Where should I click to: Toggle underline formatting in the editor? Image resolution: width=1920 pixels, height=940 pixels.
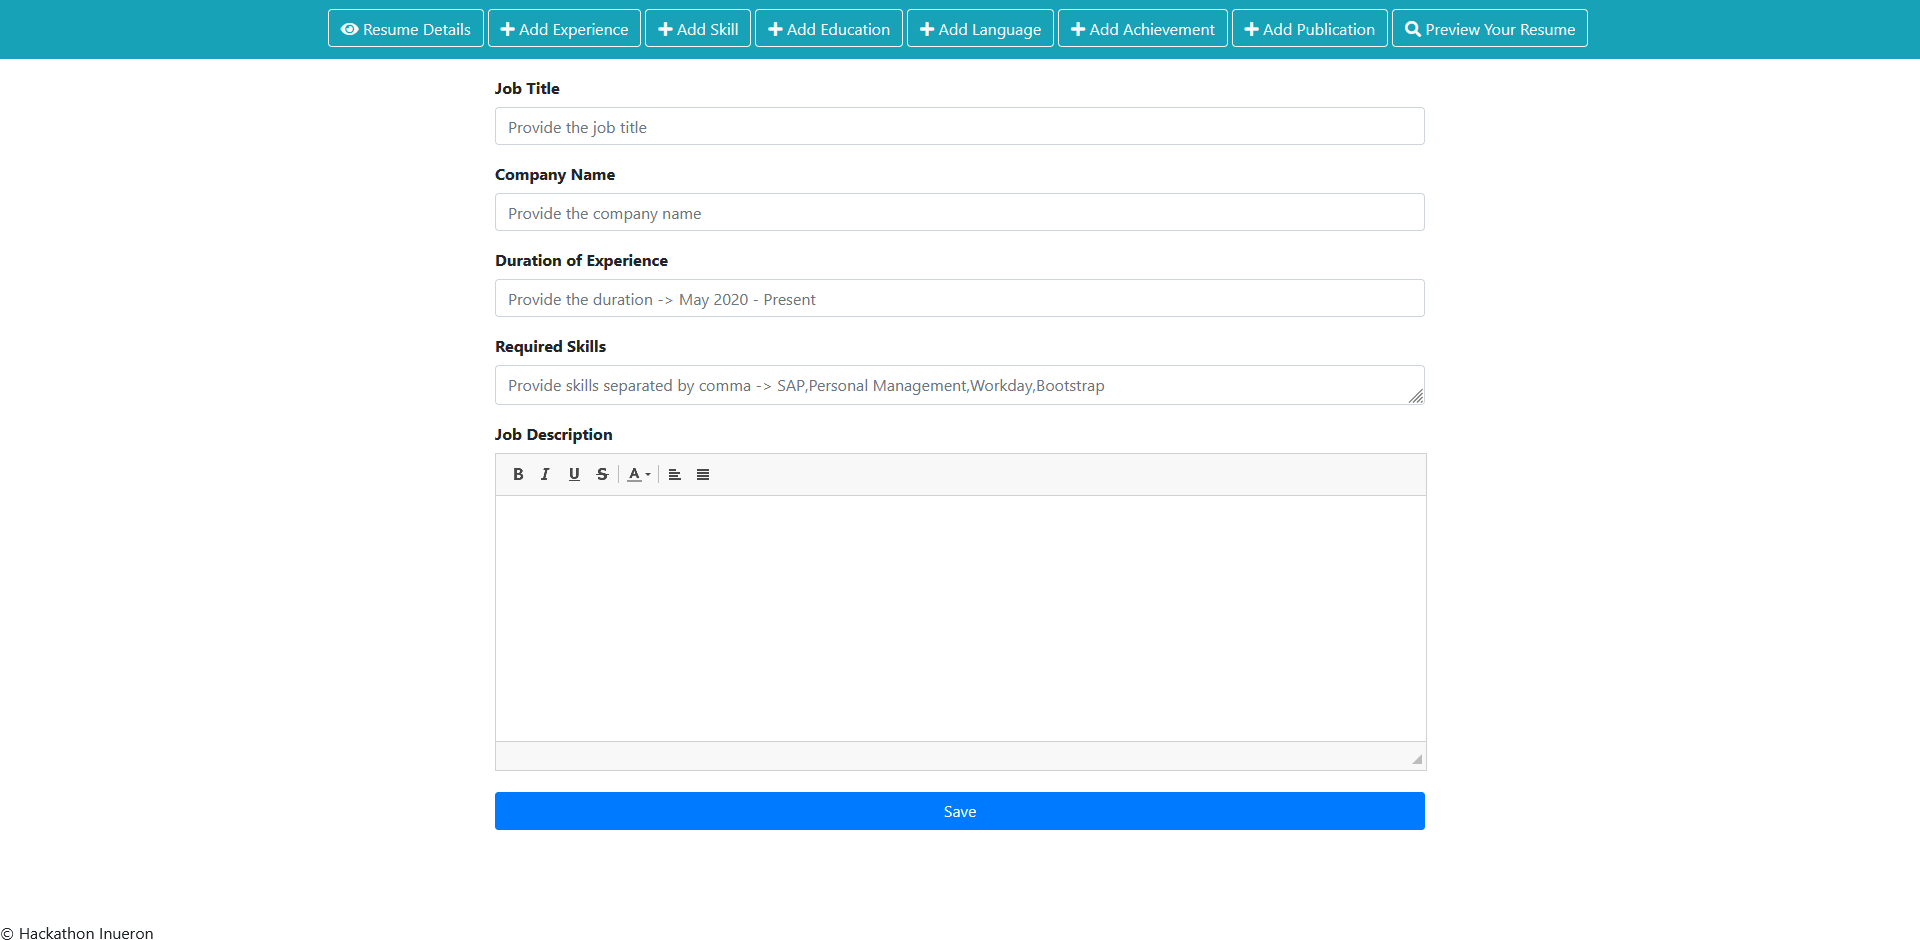tap(574, 474)
